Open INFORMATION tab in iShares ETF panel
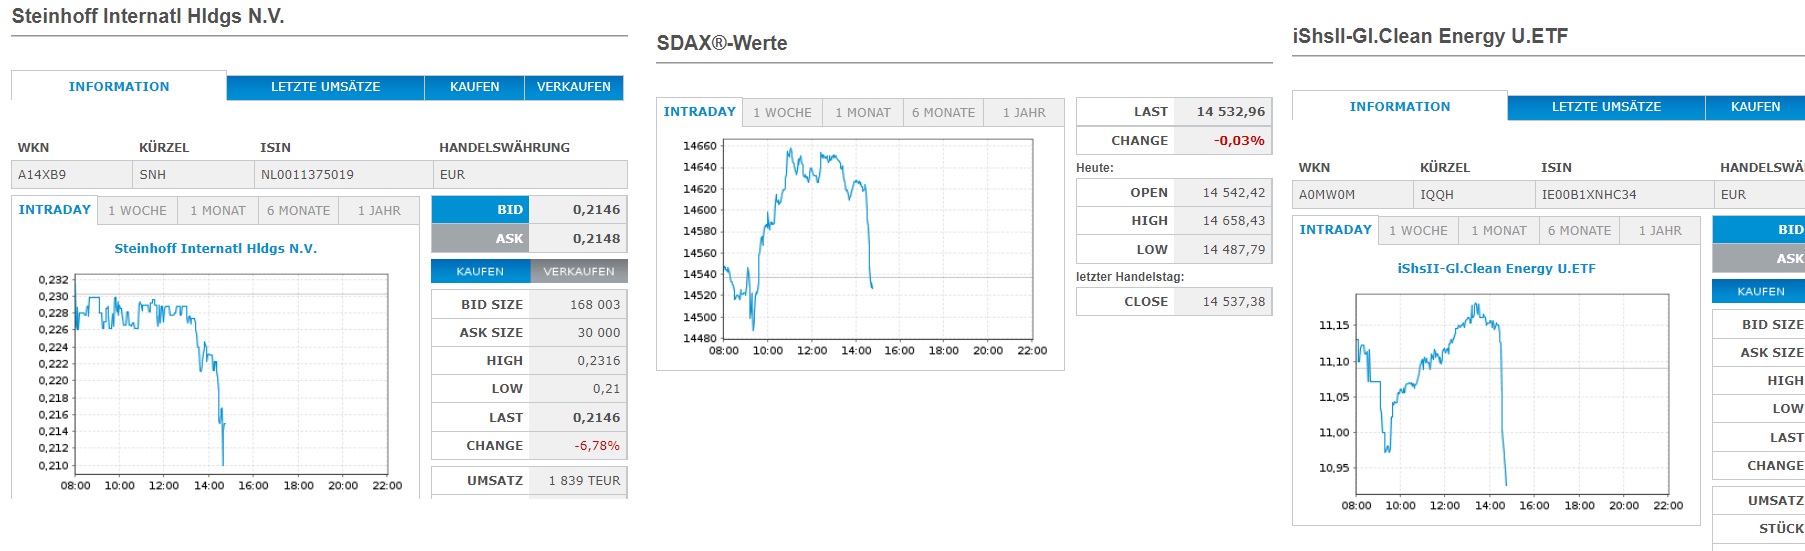 click(1400, 106)
